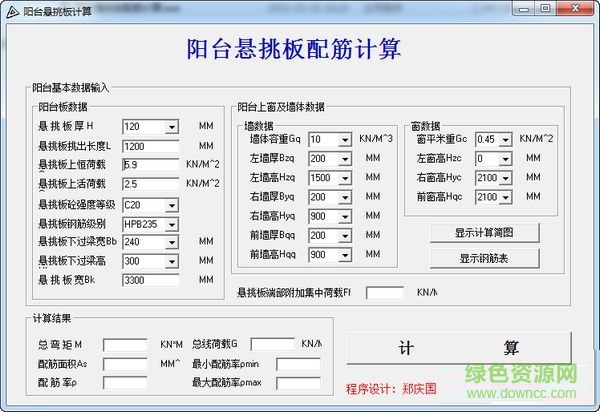Click the 显示计算简图 button
This screenshot has height=412, width=600.
[484, 233]
